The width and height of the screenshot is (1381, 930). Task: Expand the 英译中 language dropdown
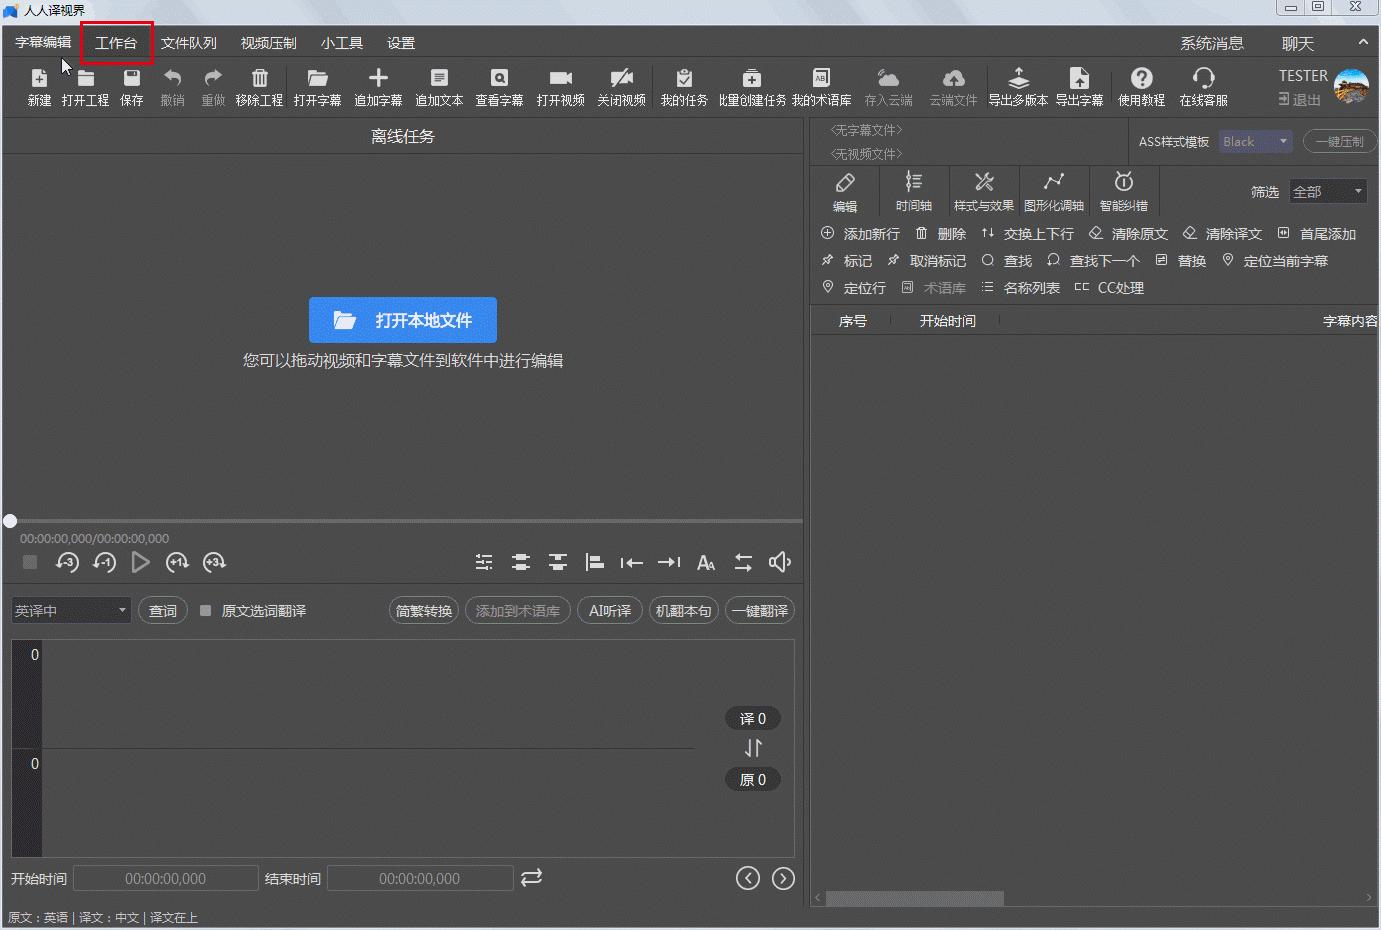click(71, 611)
